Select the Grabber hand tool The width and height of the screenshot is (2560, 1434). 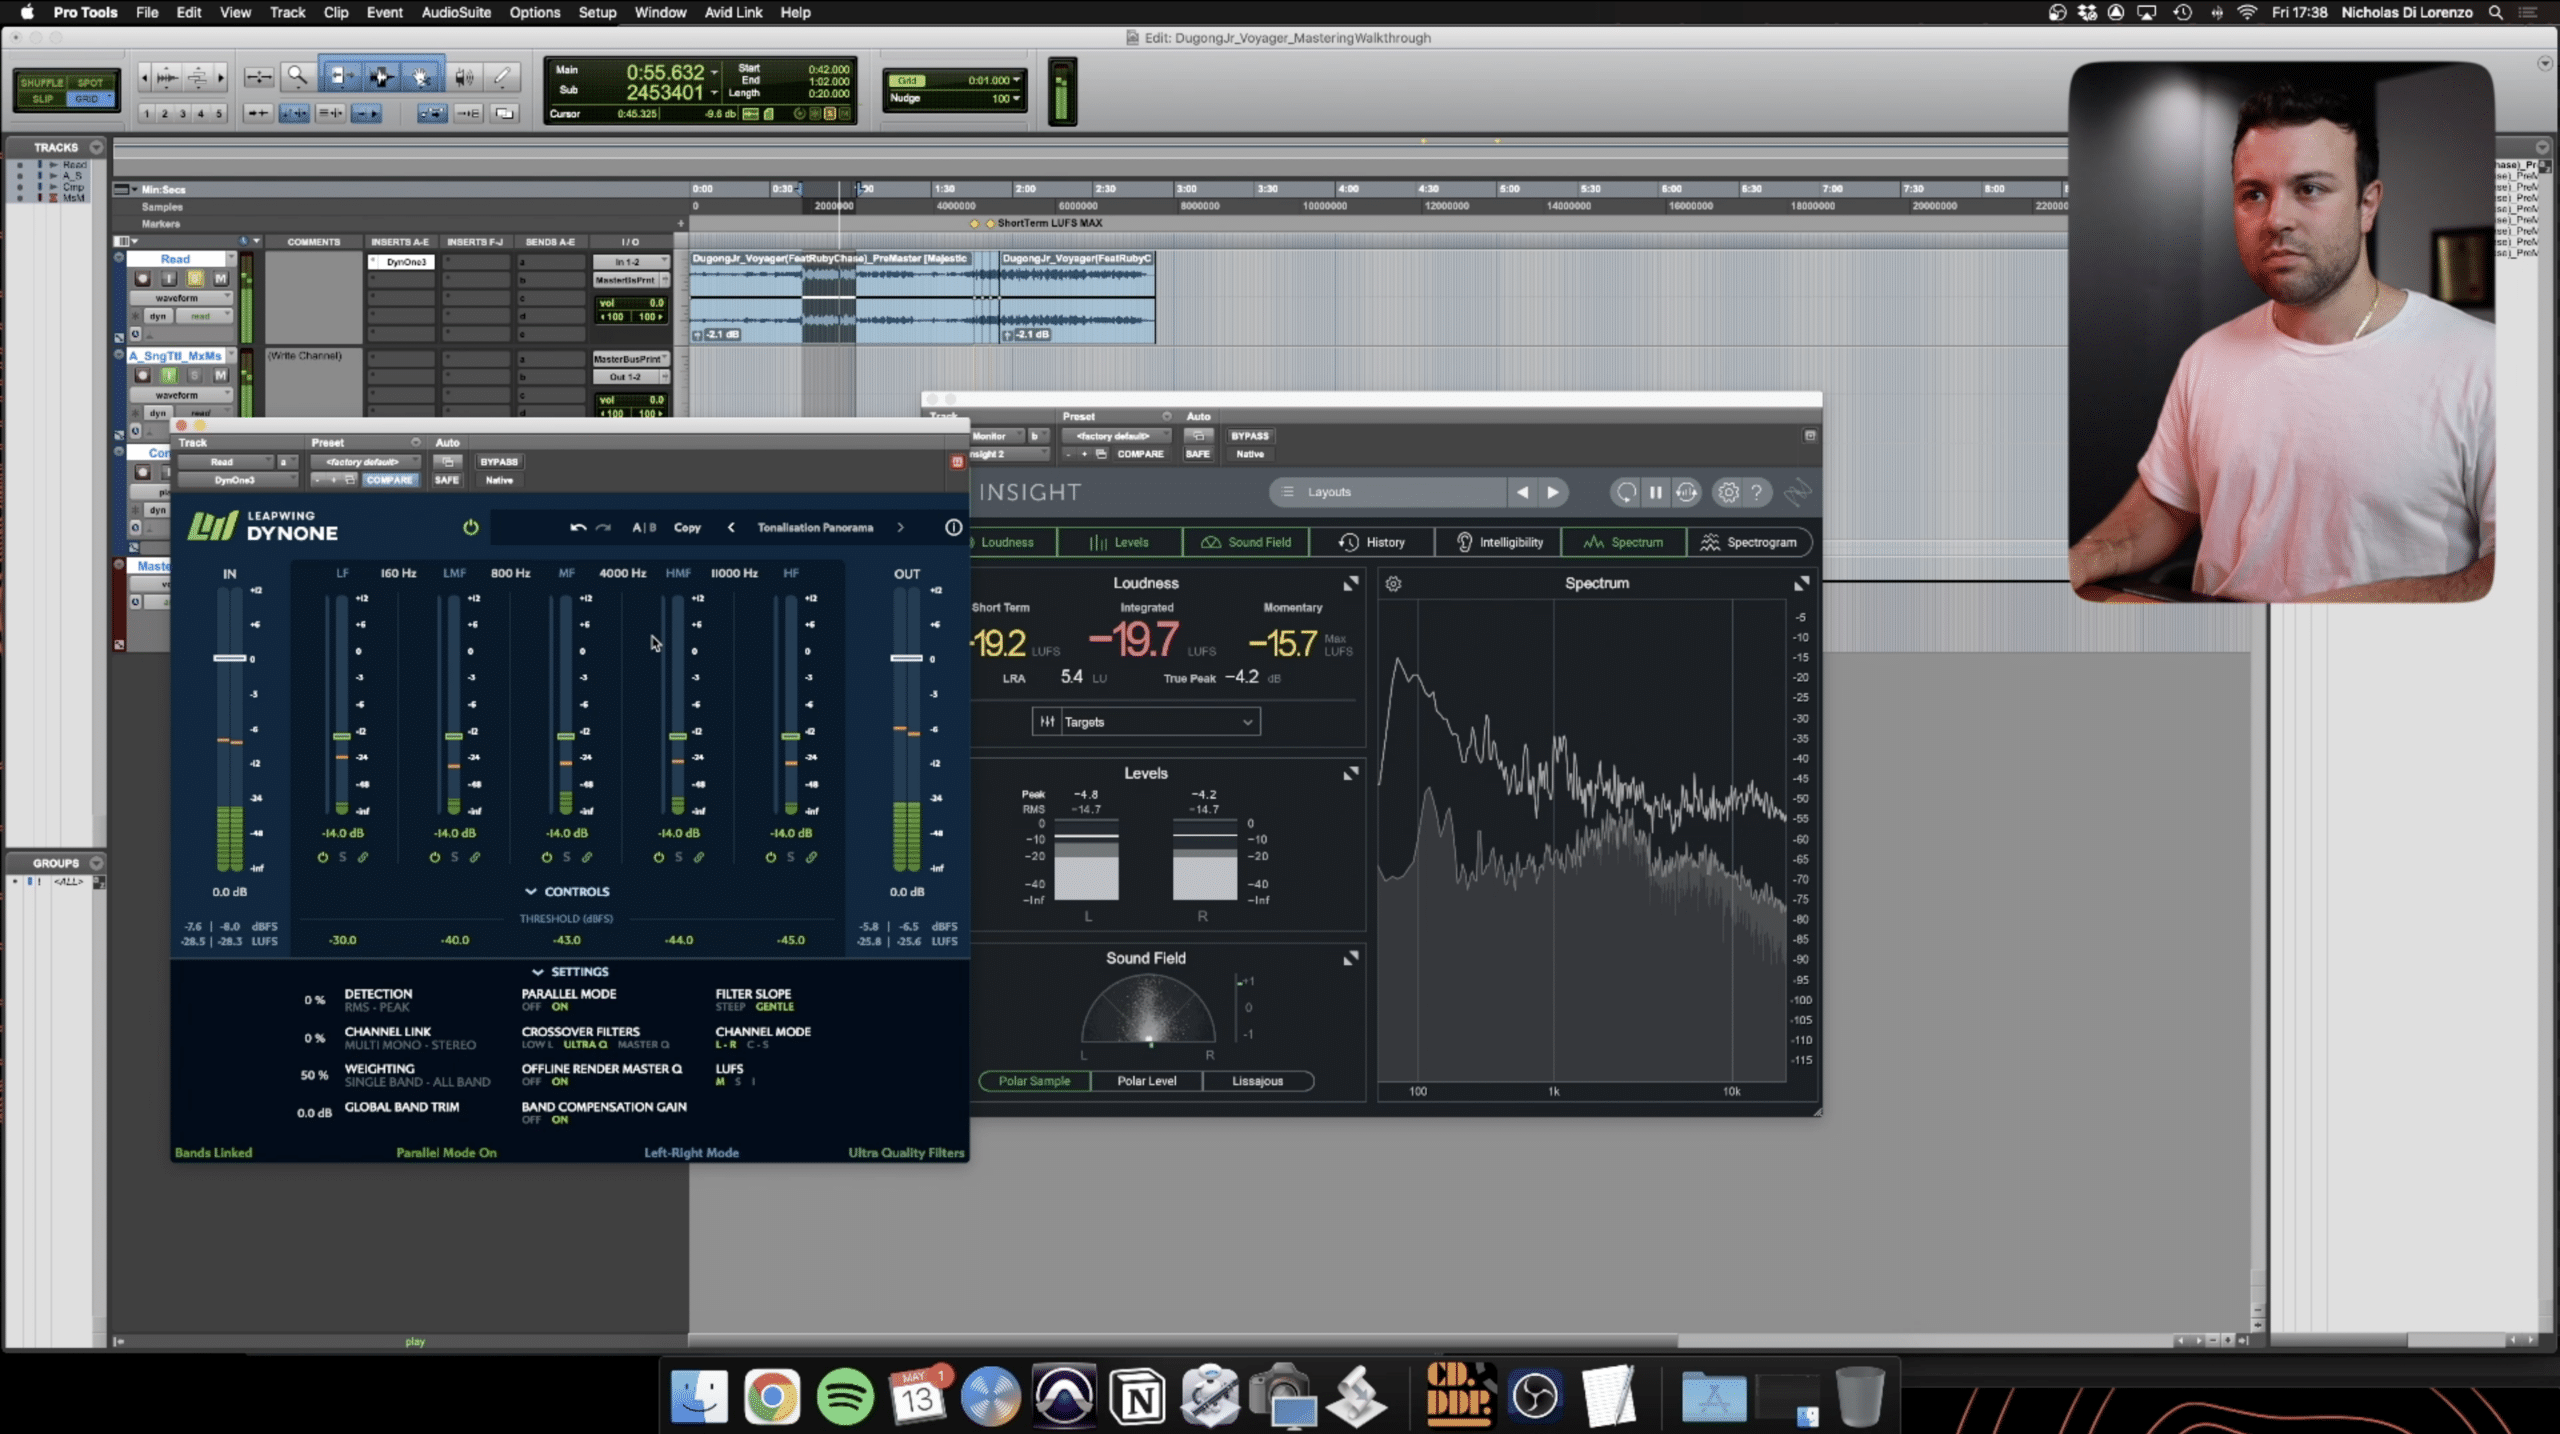(x=421, y=76)
